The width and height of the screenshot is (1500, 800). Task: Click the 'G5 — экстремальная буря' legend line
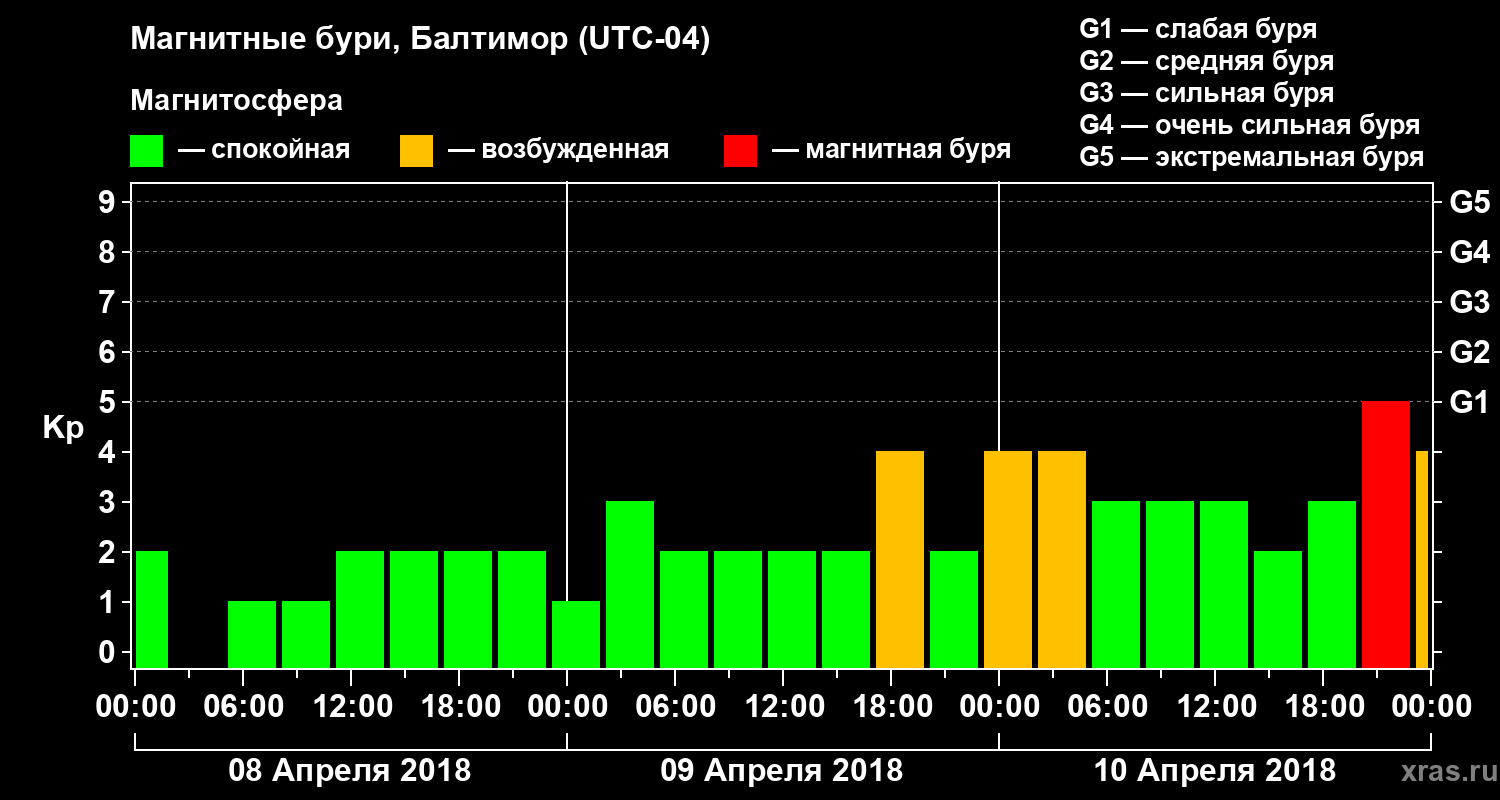coord(1252,157)
